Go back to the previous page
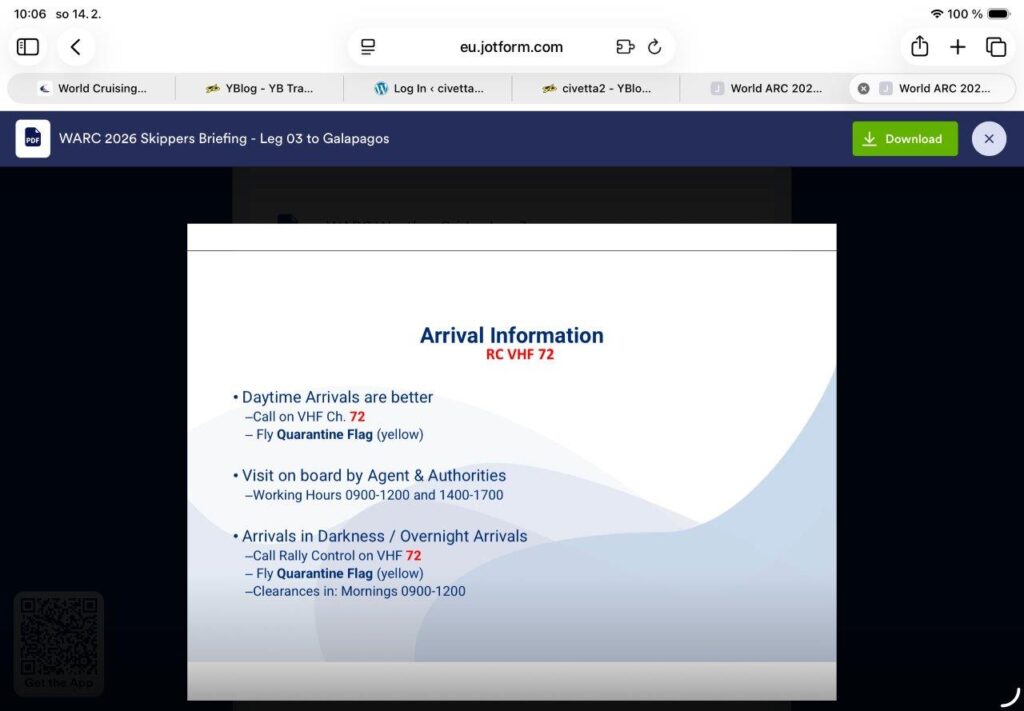This screenshot has height=711, width=1024. click(x=76, y=47)
